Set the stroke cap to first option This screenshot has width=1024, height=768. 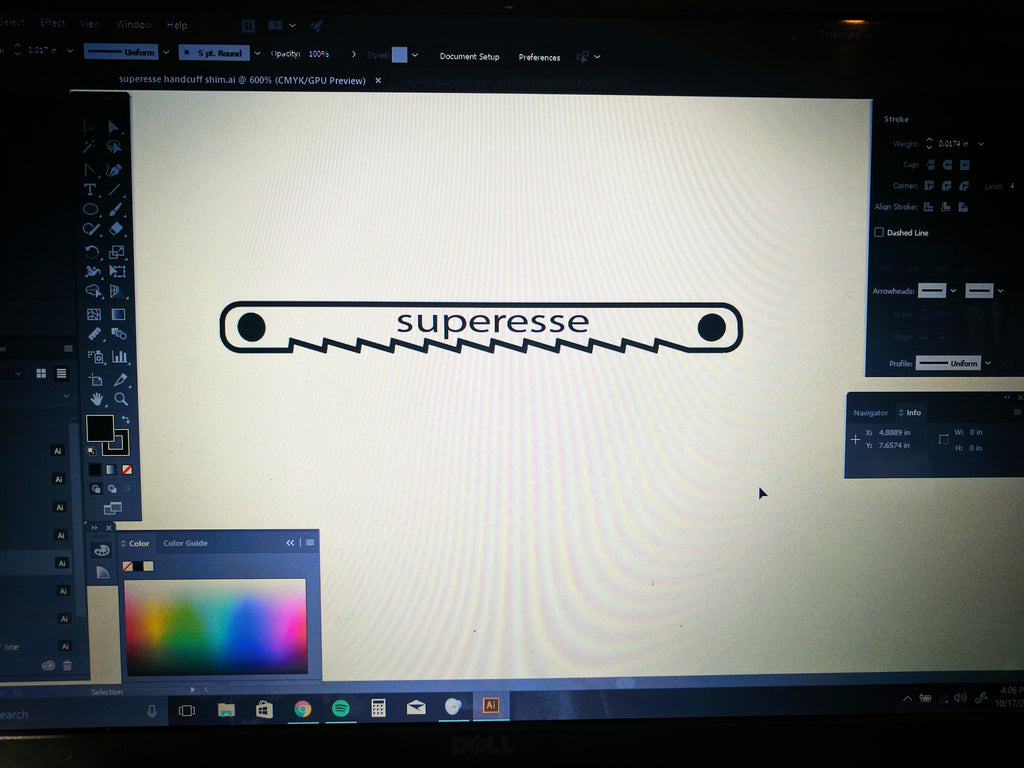[x=929, y=165]
